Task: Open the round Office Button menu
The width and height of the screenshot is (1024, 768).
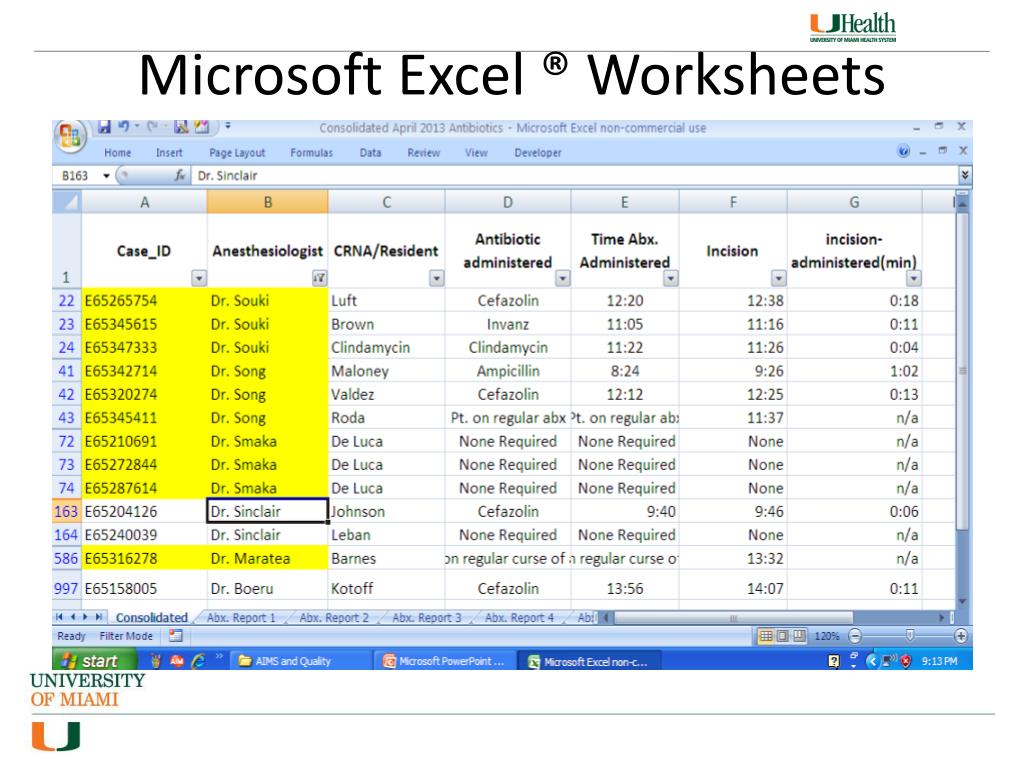Action: tap(70, 136)
